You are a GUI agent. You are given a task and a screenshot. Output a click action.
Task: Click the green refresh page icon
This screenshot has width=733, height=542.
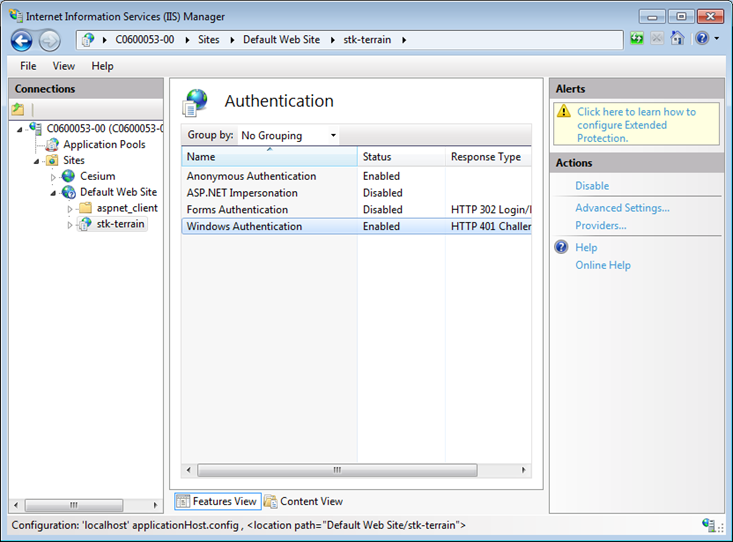637,38
